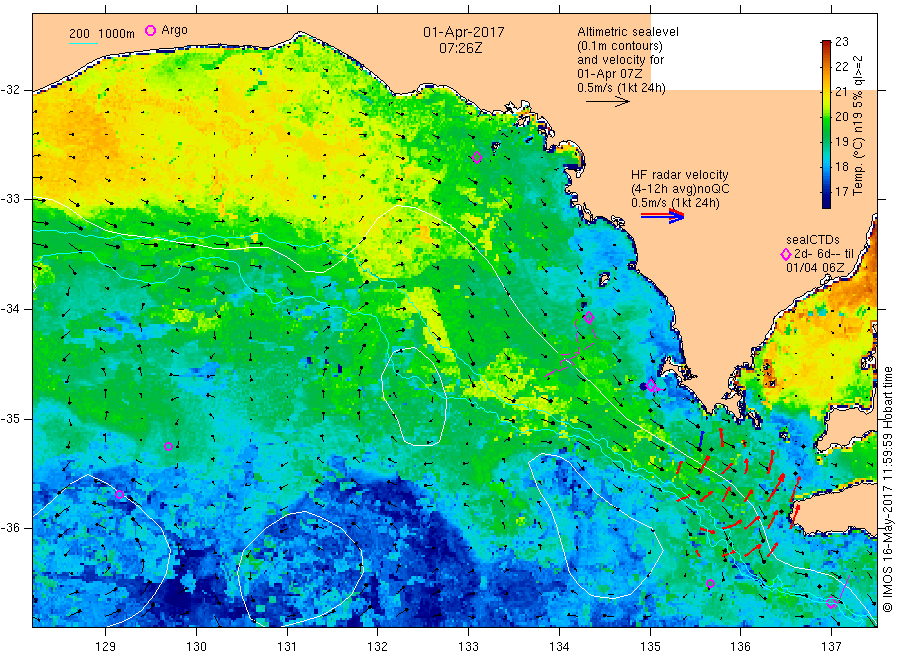Click the 20 tick label on the color bar
Viewport: 900px width, 660px height.
click(841, 117)
